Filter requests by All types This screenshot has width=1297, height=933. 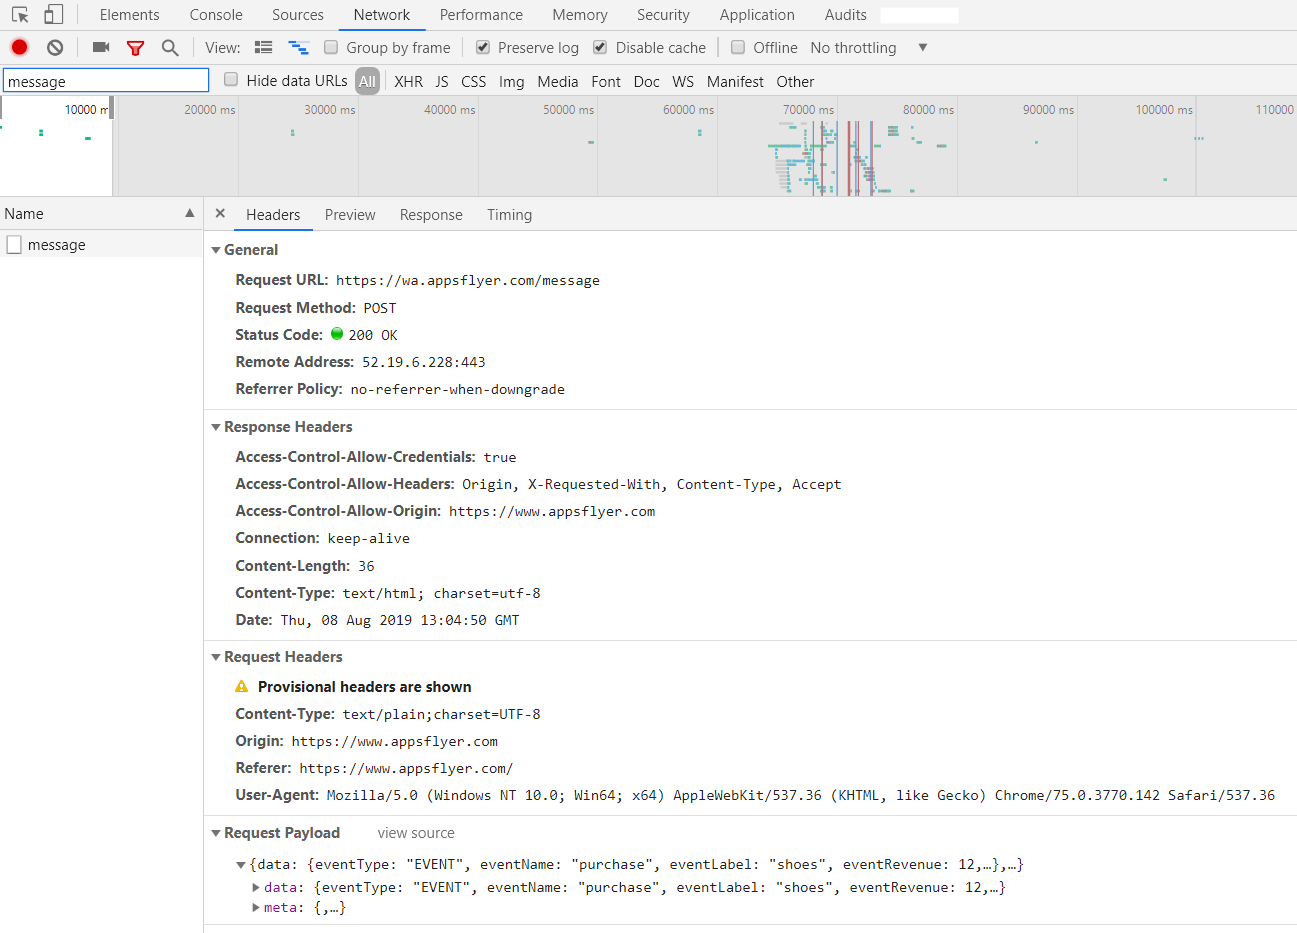[367, 81]
